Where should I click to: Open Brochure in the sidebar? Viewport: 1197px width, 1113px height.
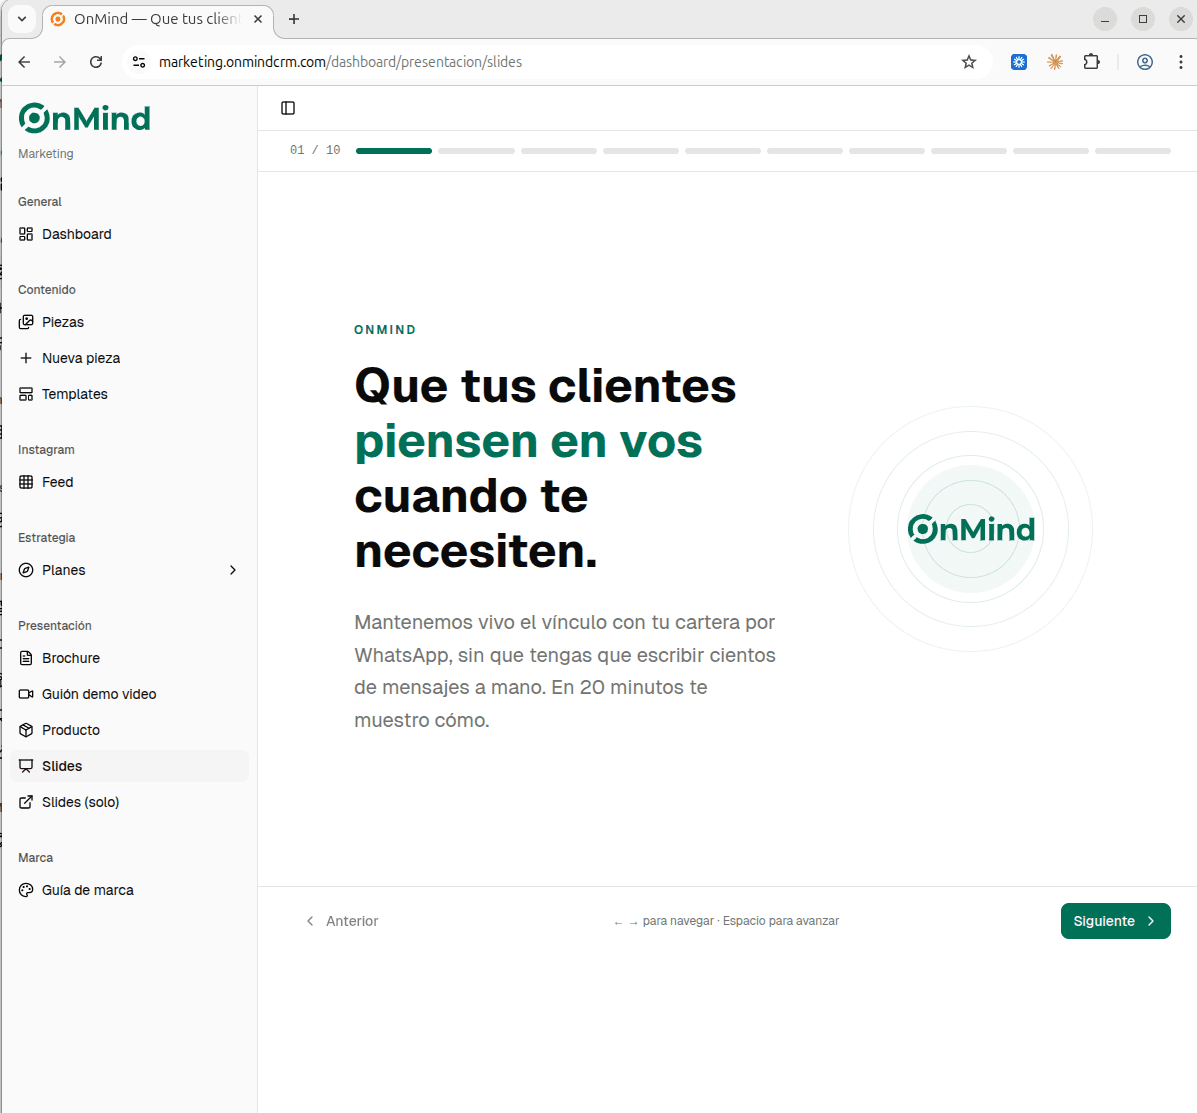point(130,658)
